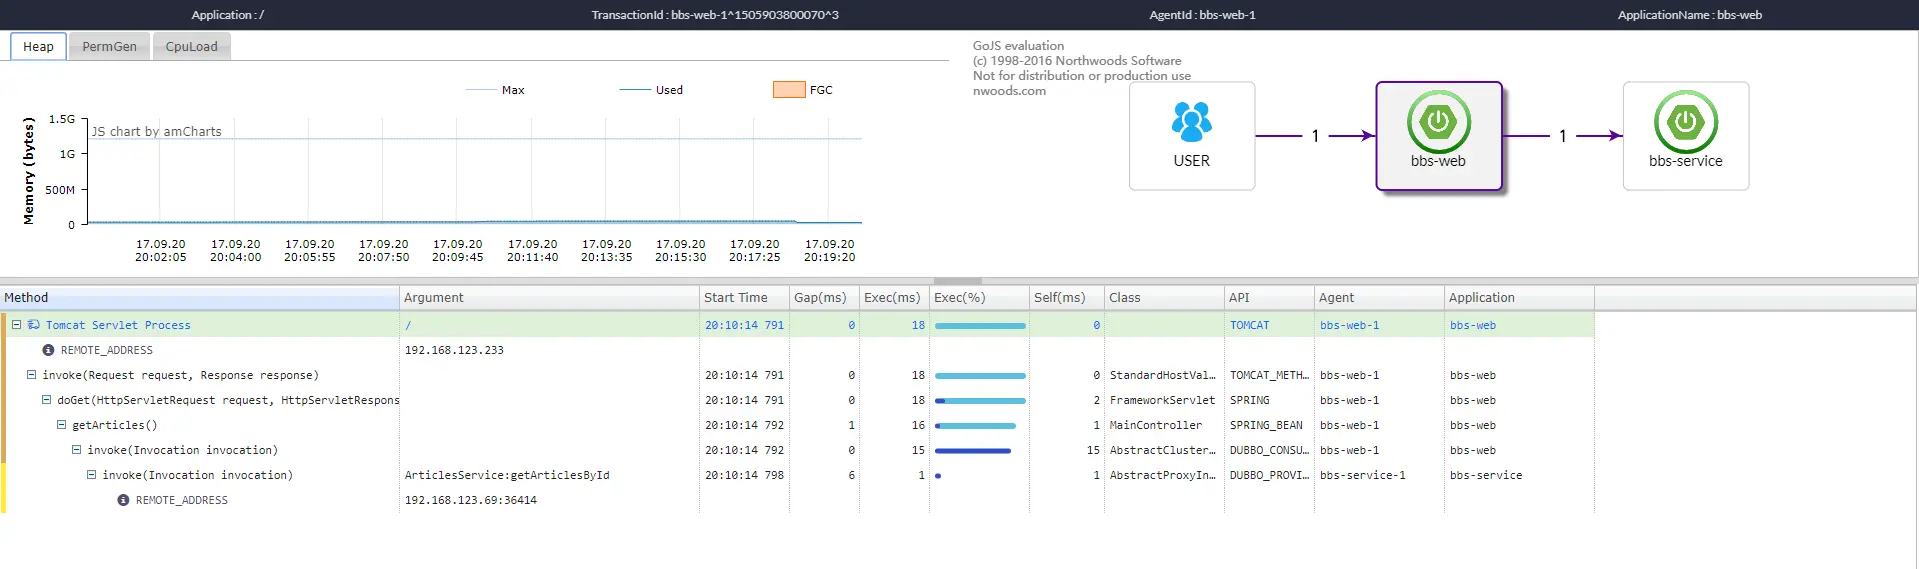Click the horizontal panel splitter handle
The height and width of the screenshot is (569, 1919).
pos(958,281)
